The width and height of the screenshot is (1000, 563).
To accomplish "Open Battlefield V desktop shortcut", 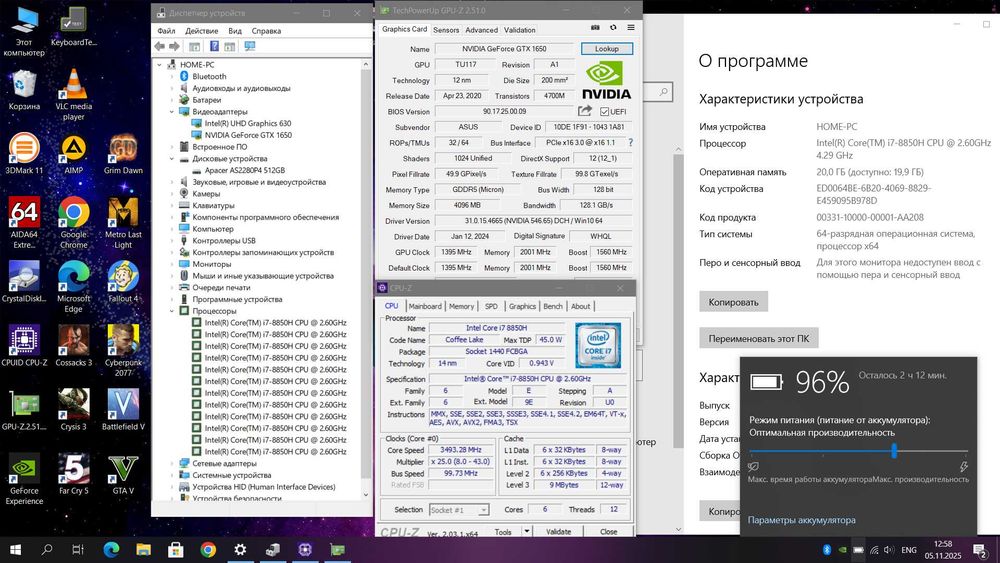I will 123,410.
